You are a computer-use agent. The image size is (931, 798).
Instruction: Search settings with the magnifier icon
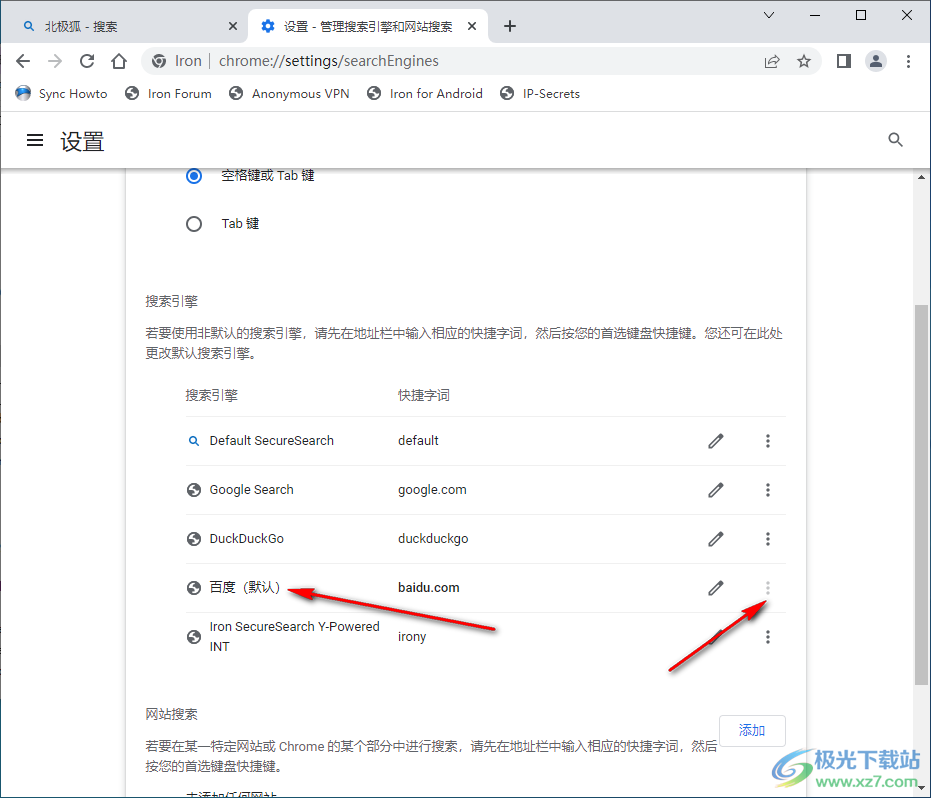coord(895,140)
